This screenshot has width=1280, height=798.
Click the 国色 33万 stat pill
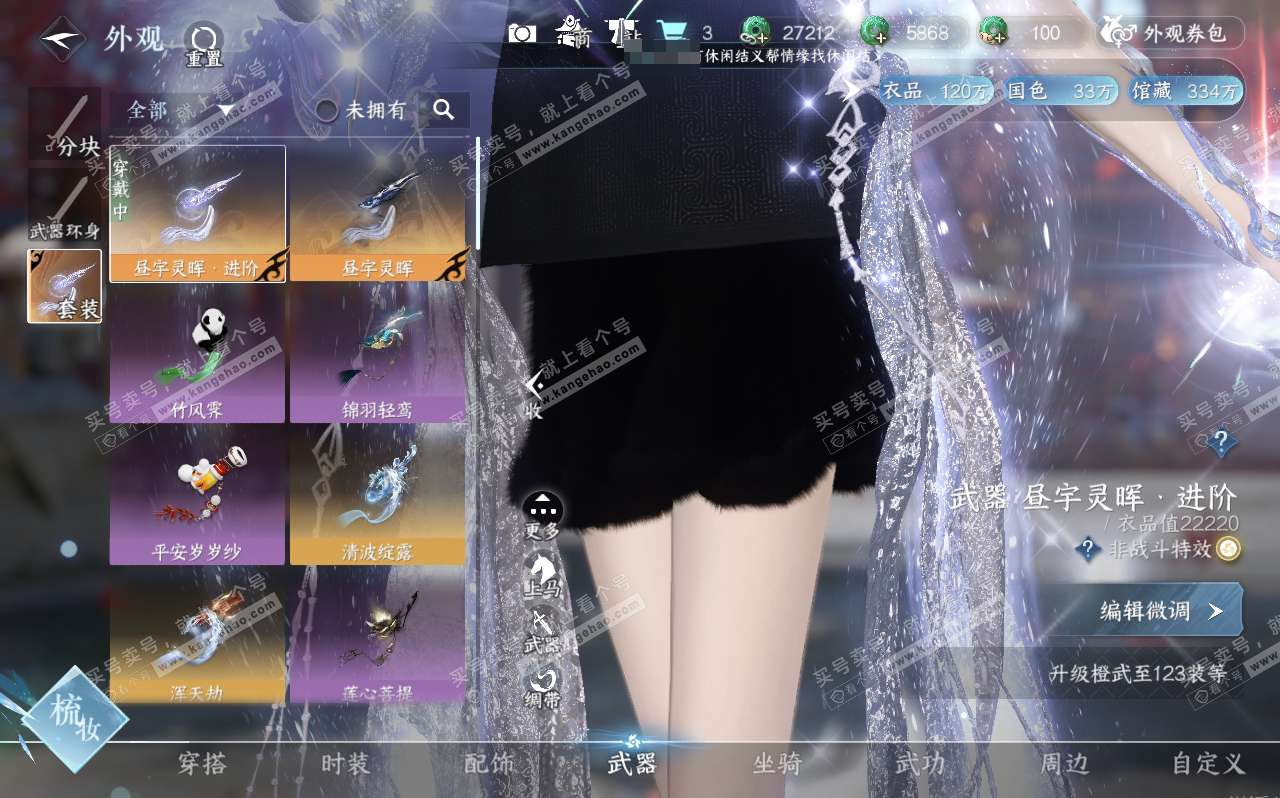click(1060, 91)
